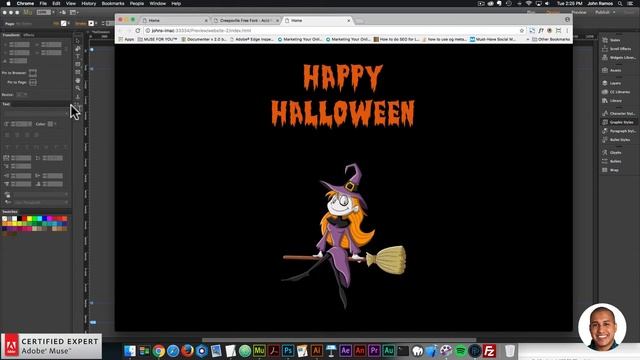Open the History menu
This screenshot has height=360, width=640.
click(88, 3)
